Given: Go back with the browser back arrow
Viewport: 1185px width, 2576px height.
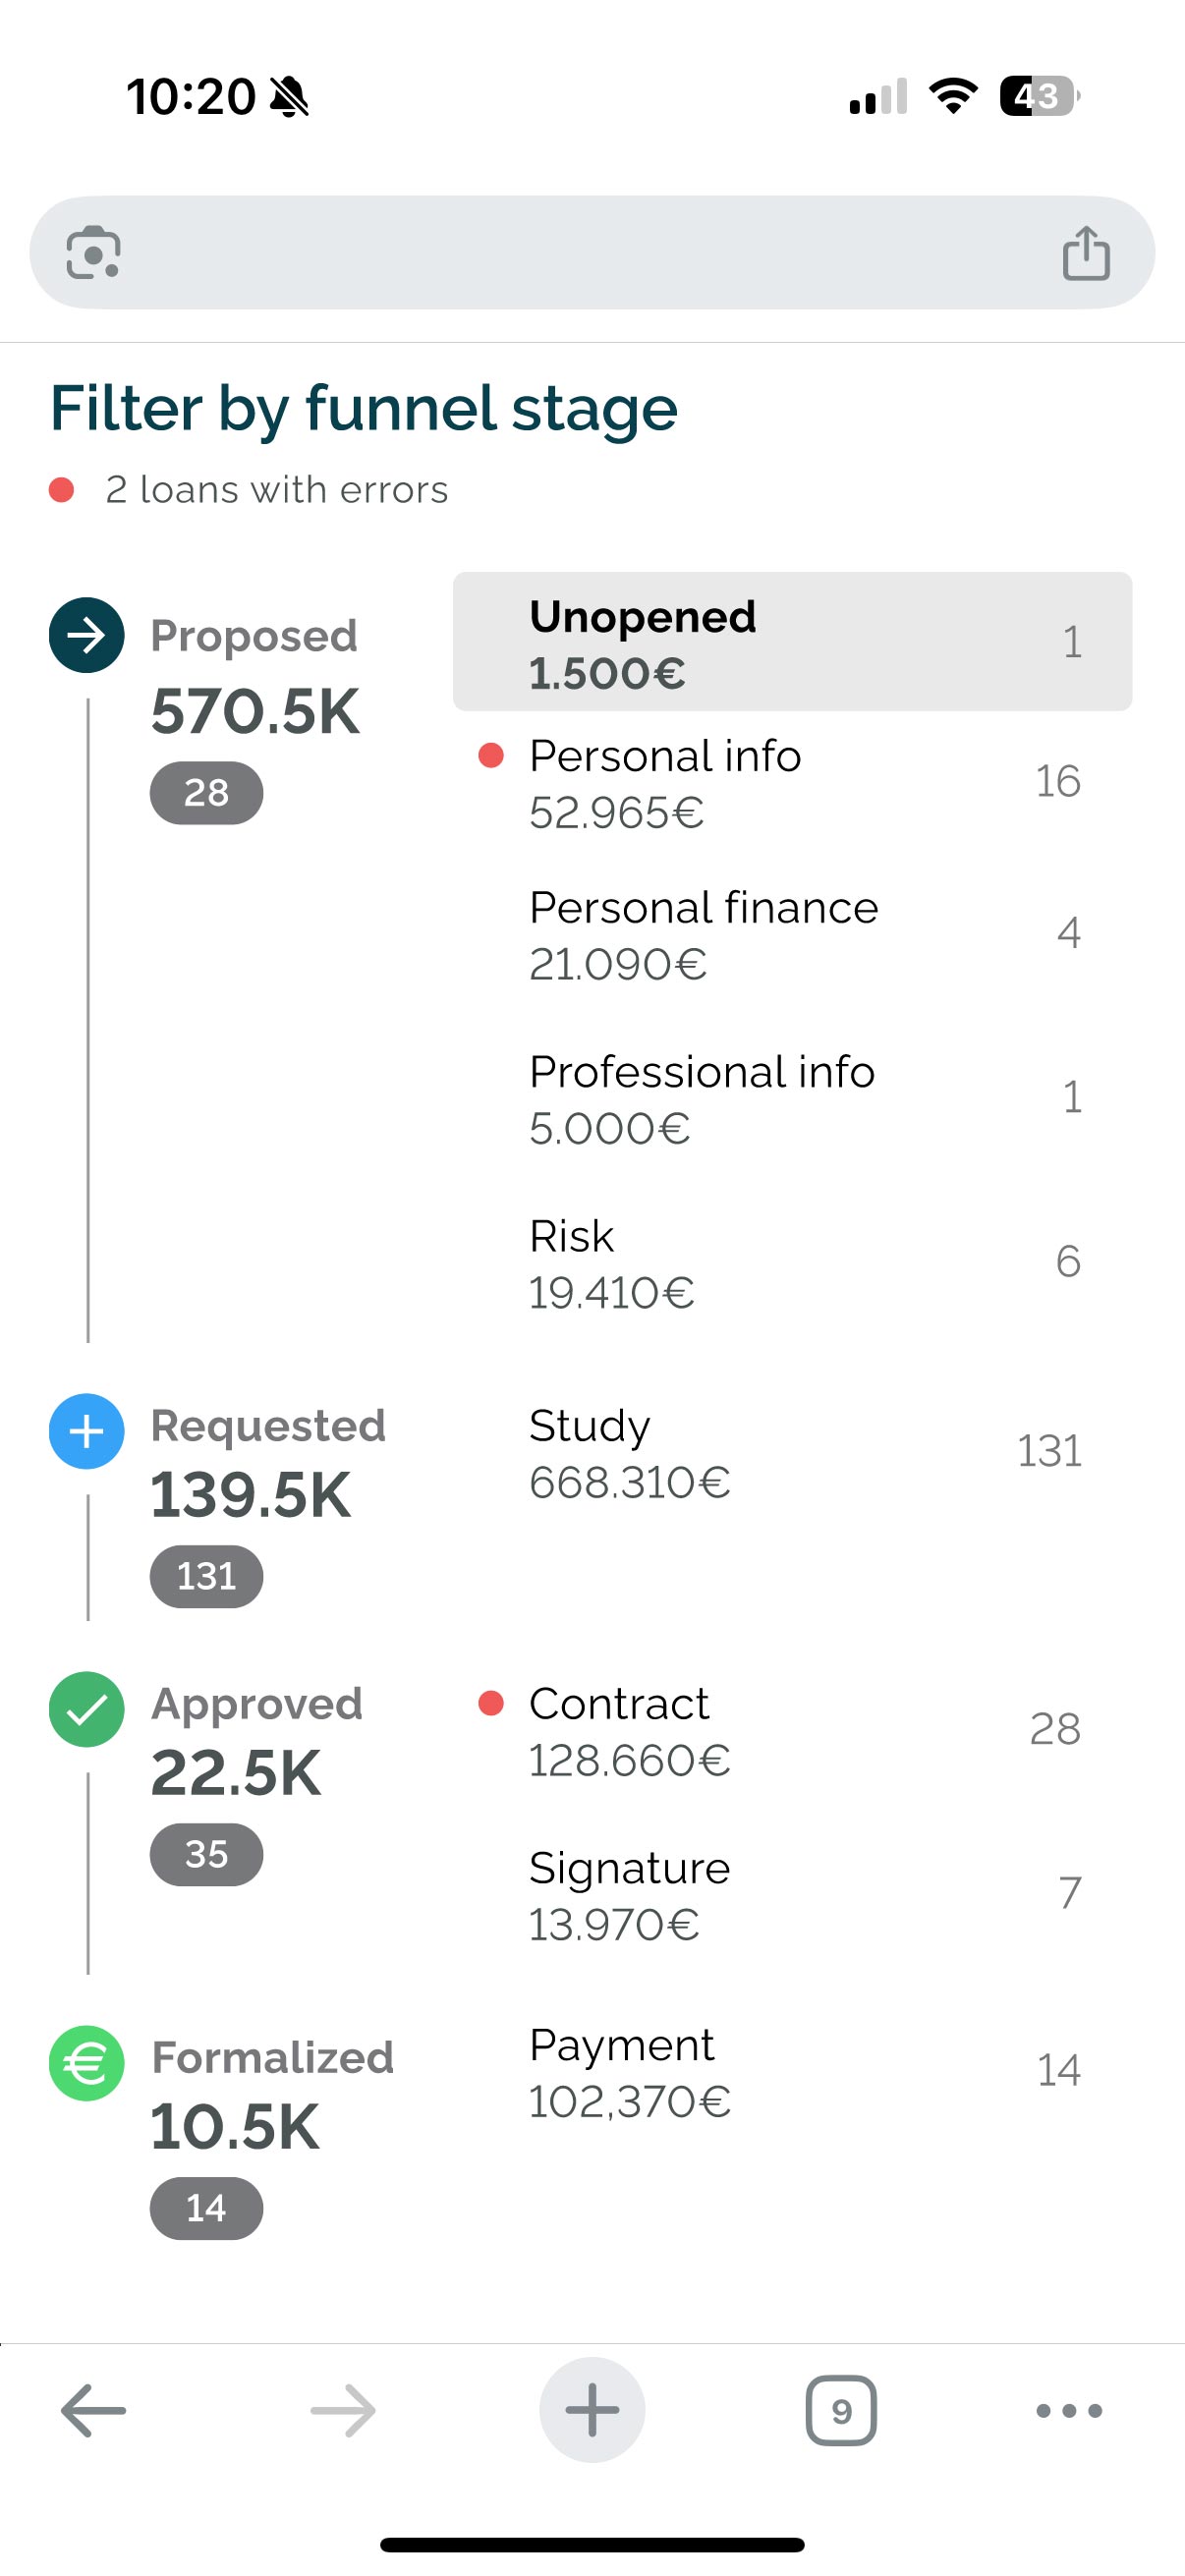Looking at the screenshot, I should (x=93, y=2410).
